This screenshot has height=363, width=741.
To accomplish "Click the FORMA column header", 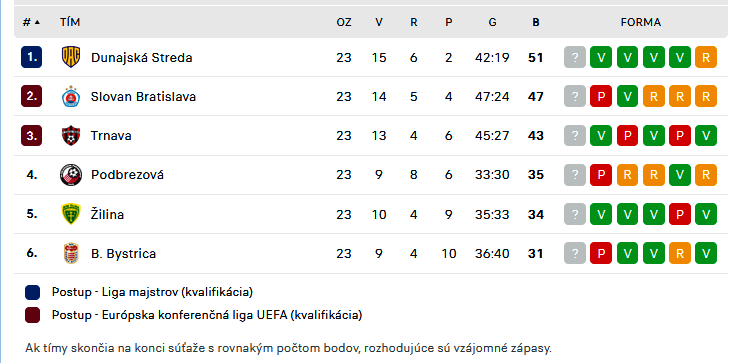I will [640, 22].
